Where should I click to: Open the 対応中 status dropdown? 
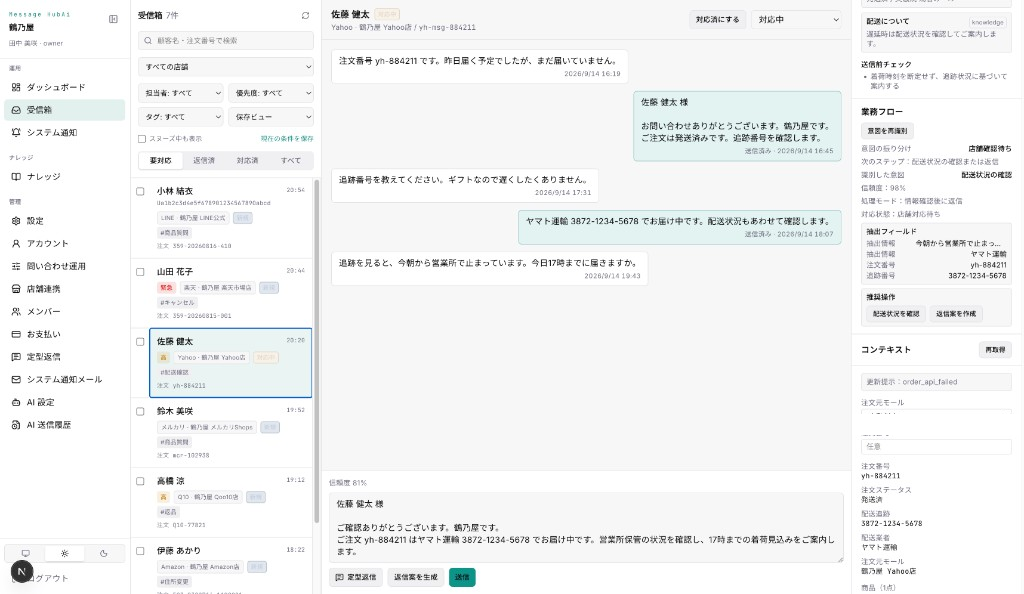pyautogui.click(x=797, y=20)
